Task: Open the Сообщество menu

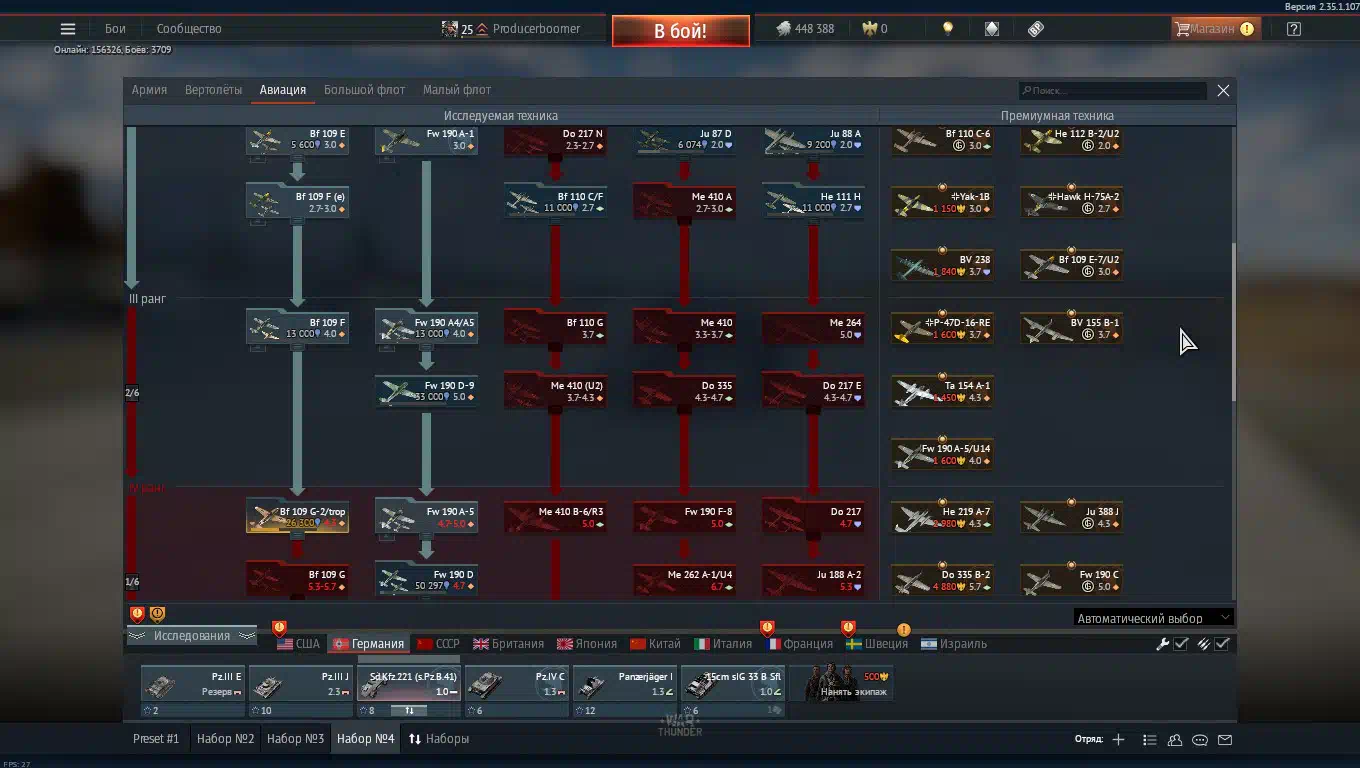Action: [189, 29]
